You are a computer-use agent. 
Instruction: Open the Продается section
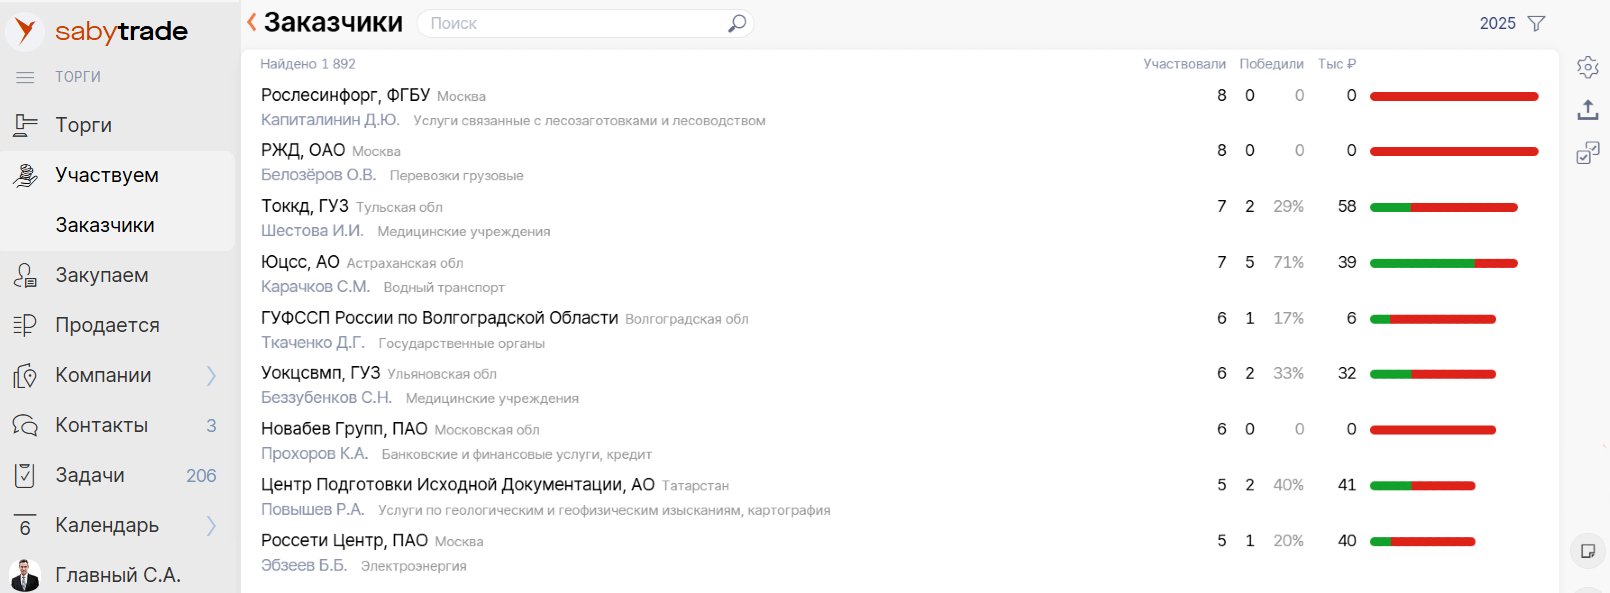[108, 325]
